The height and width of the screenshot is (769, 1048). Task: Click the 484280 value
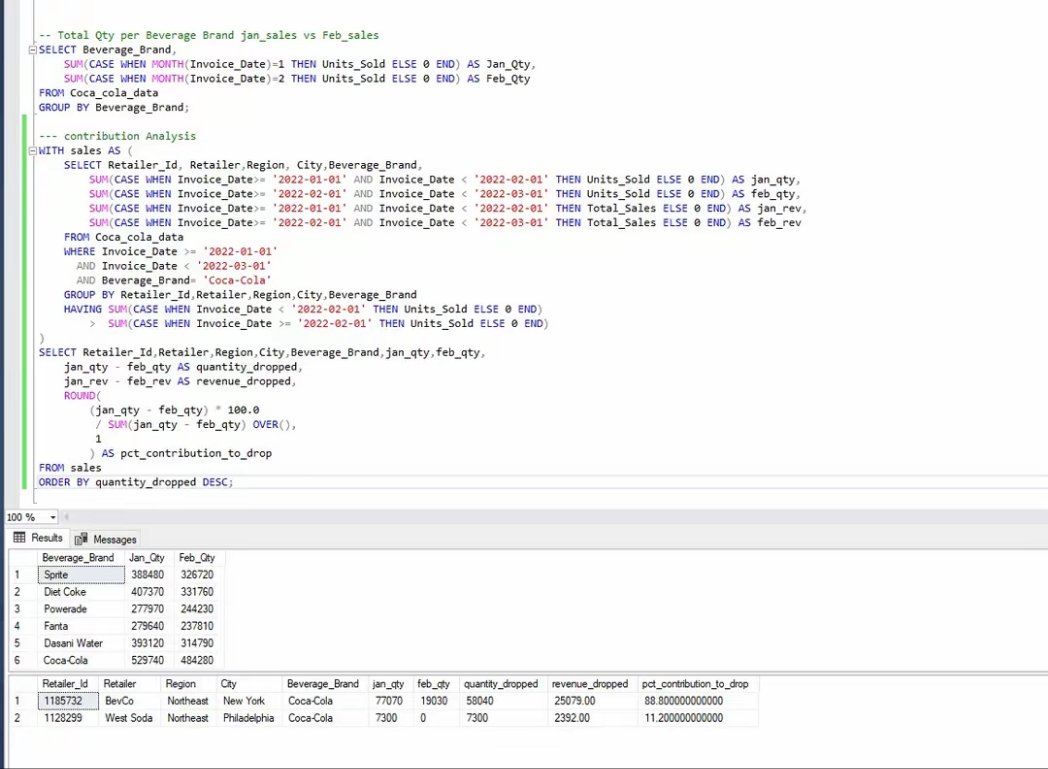click(197, 660)
